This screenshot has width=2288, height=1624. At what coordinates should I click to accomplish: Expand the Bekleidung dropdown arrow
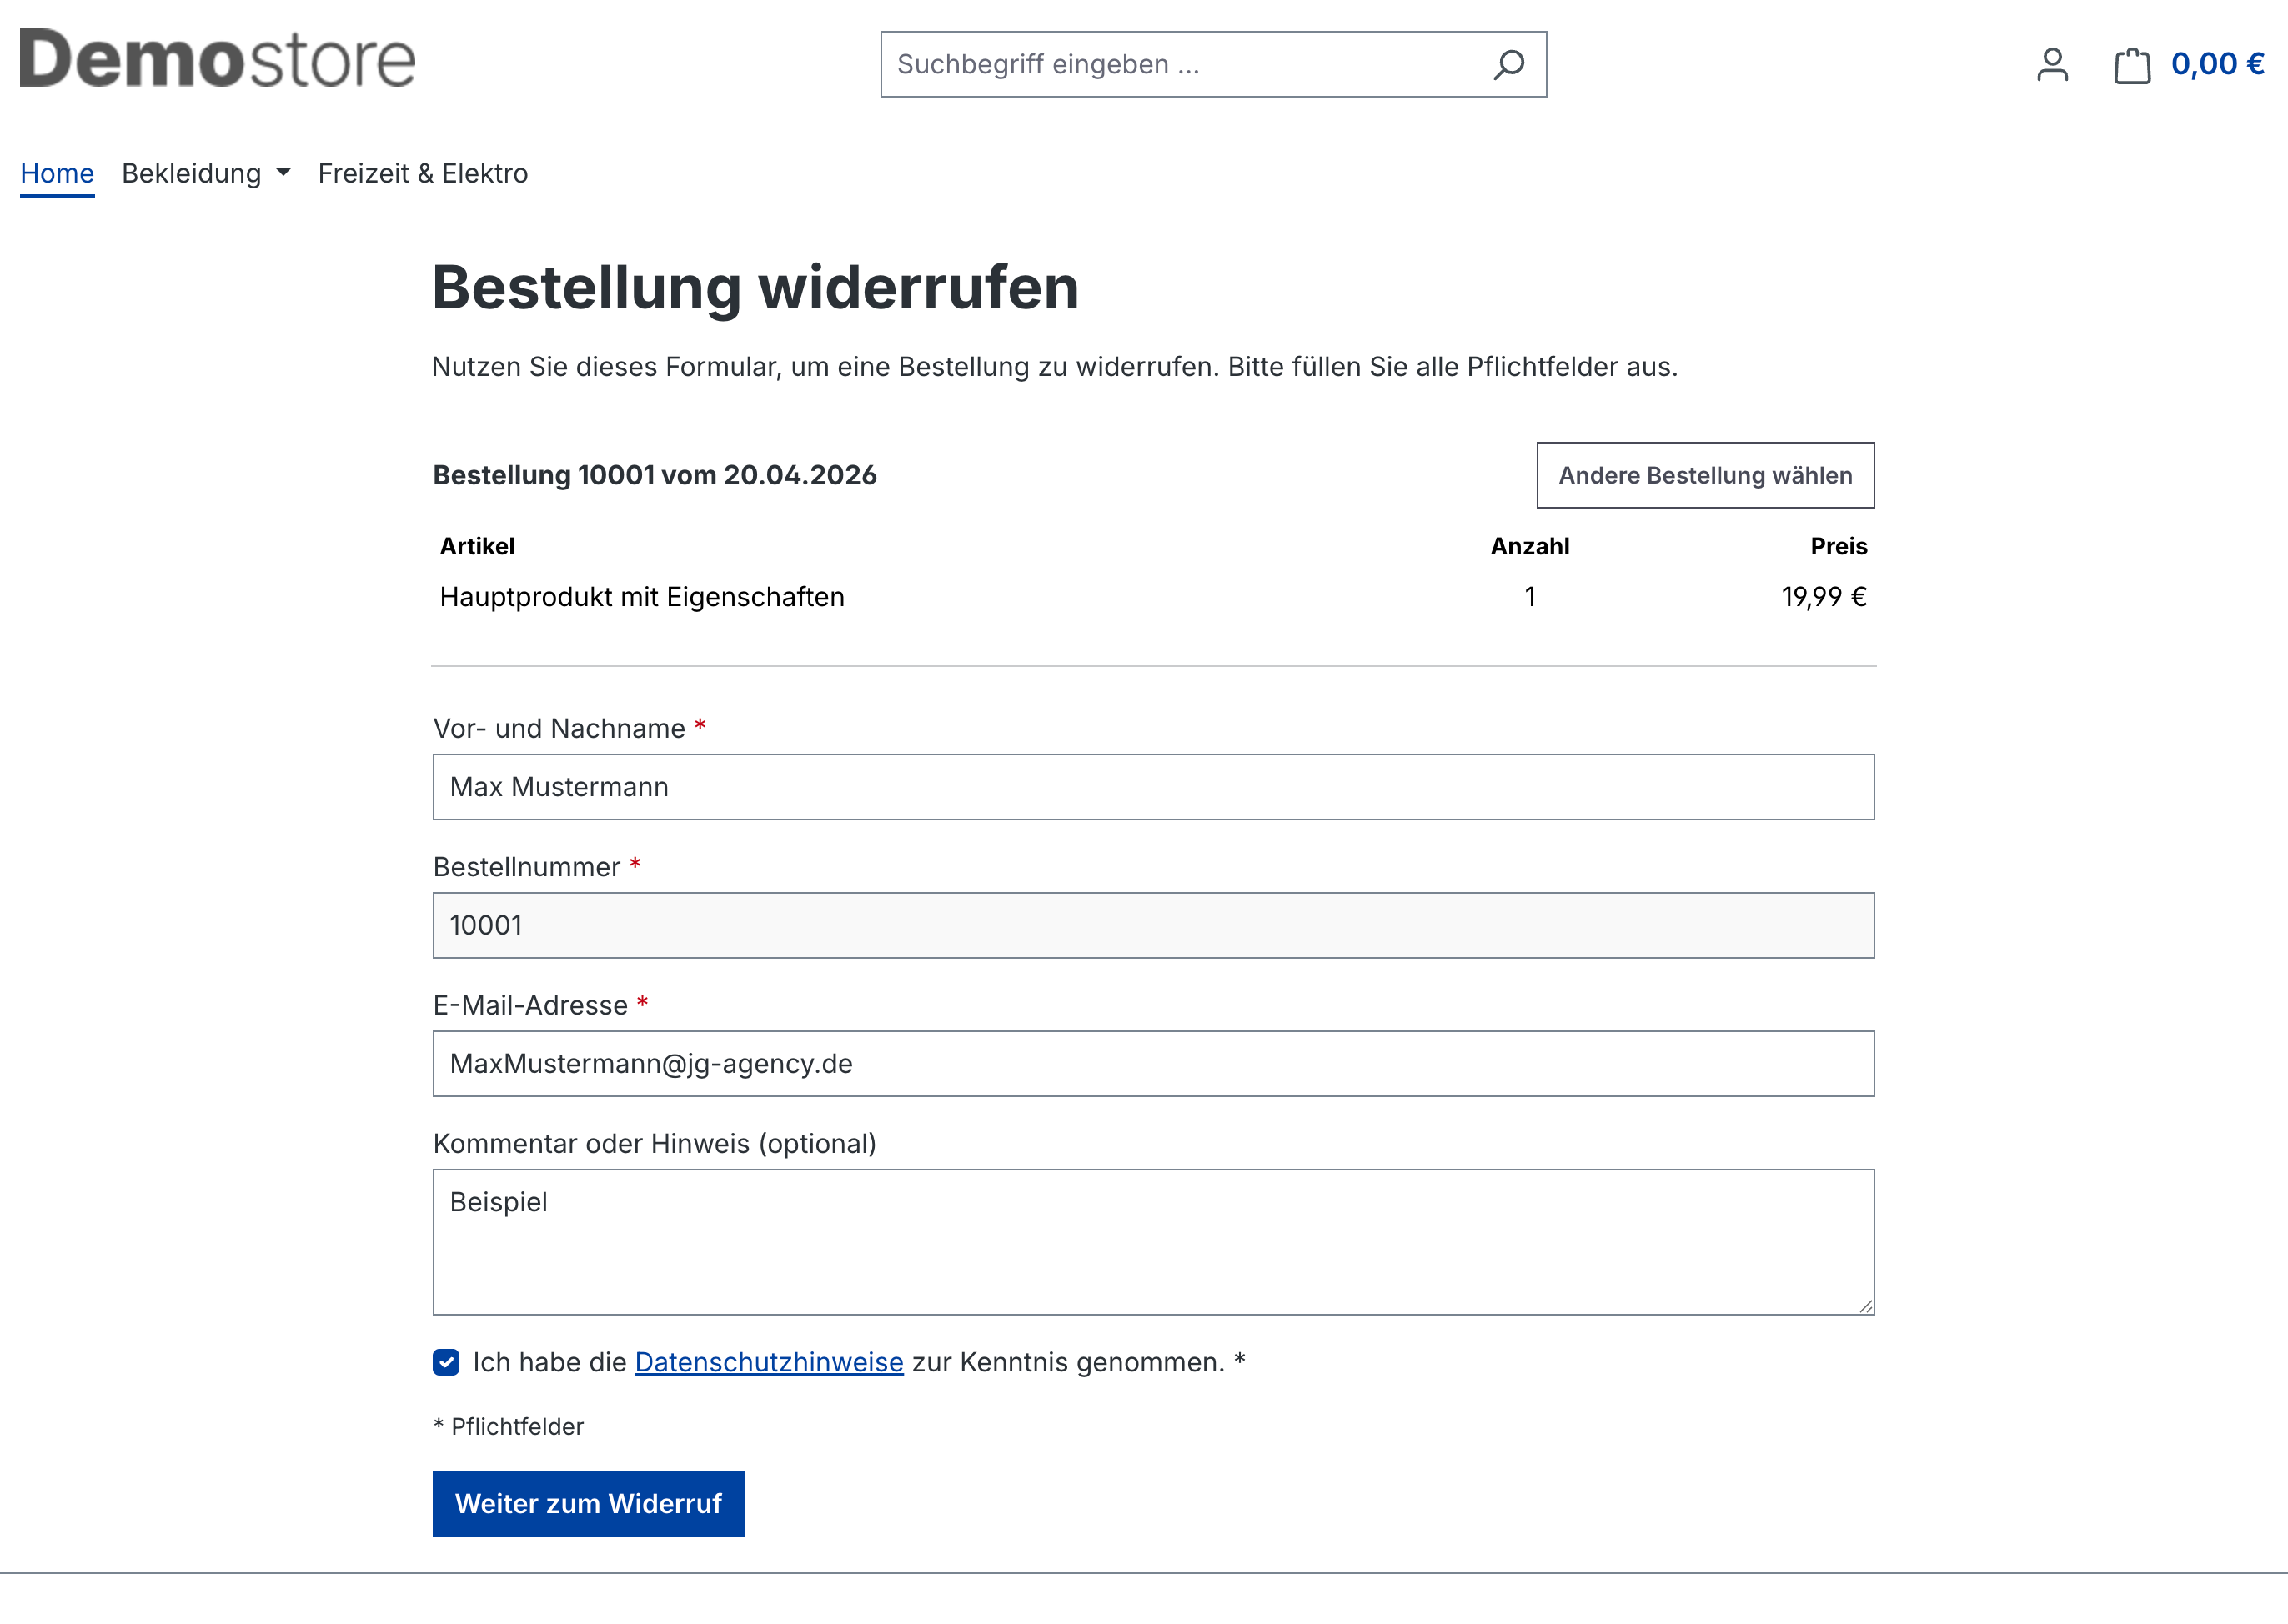[x=284, y=173]
